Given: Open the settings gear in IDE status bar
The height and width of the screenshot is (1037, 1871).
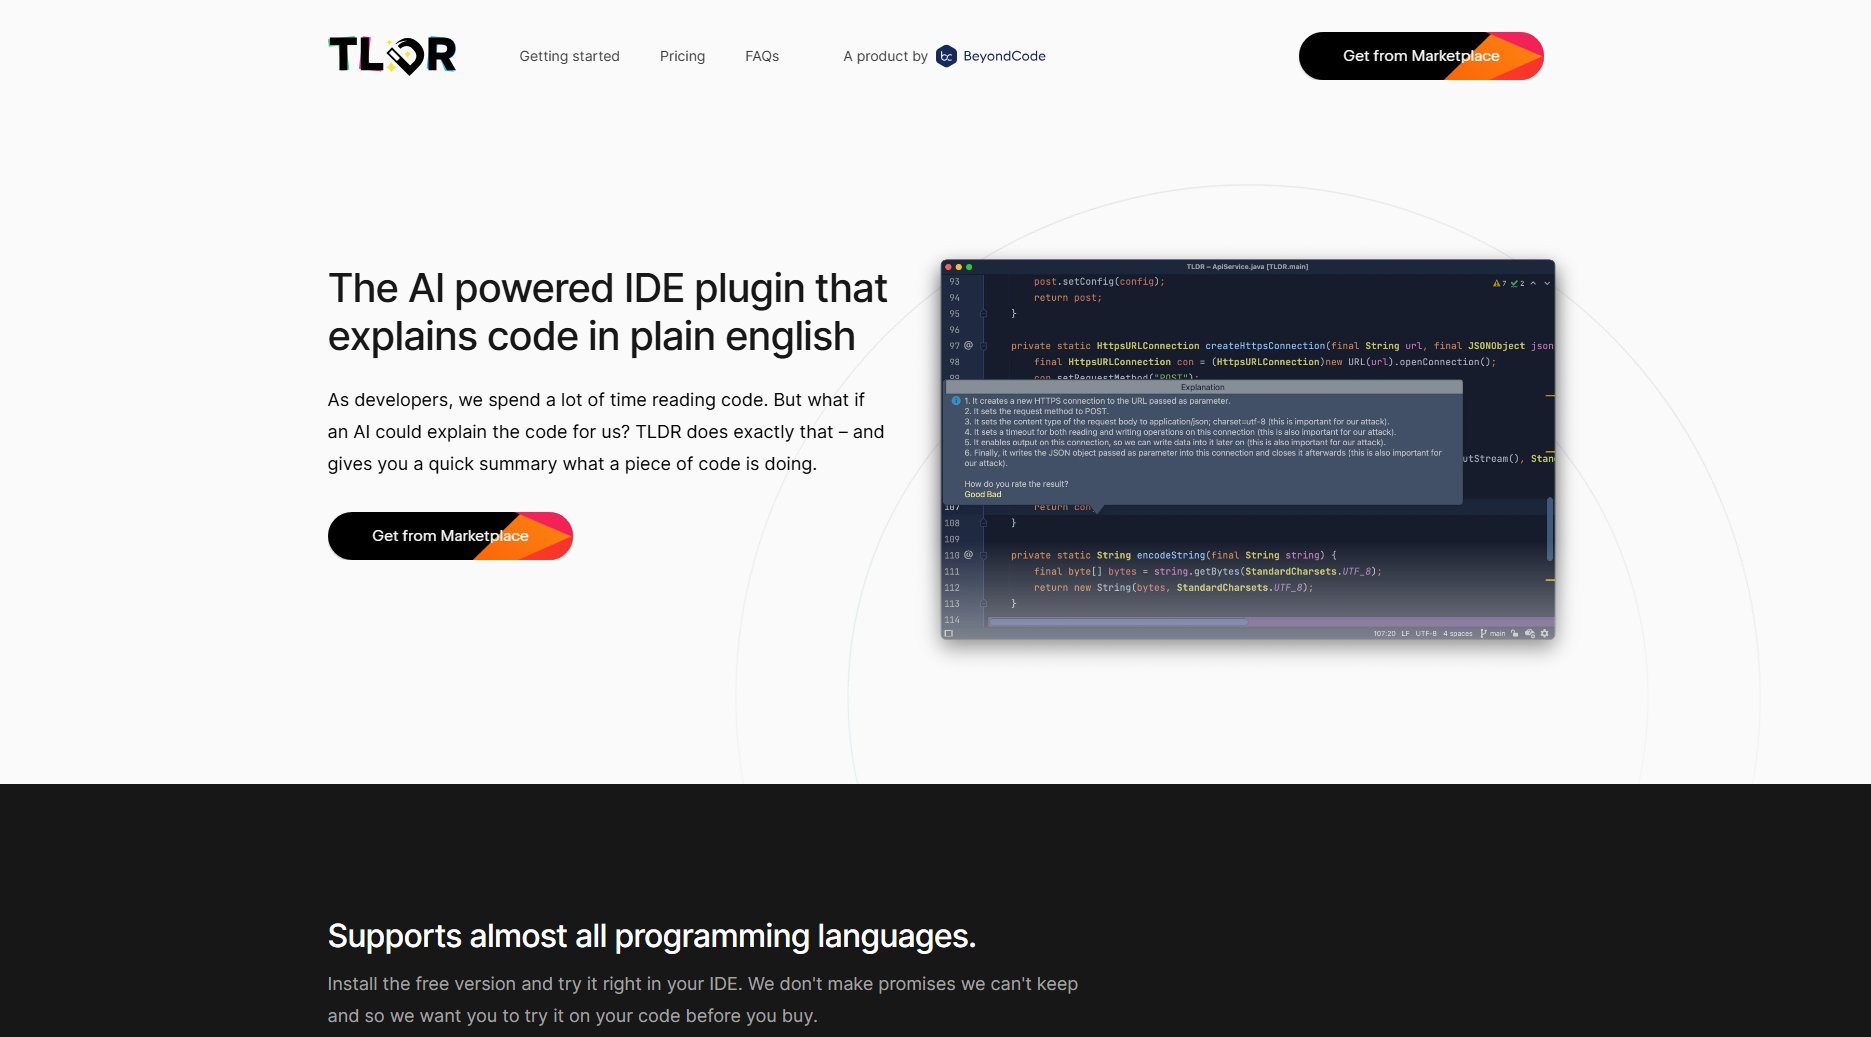Looking at the screenshot, I should pyautogui.click(x=1545, y=633).
